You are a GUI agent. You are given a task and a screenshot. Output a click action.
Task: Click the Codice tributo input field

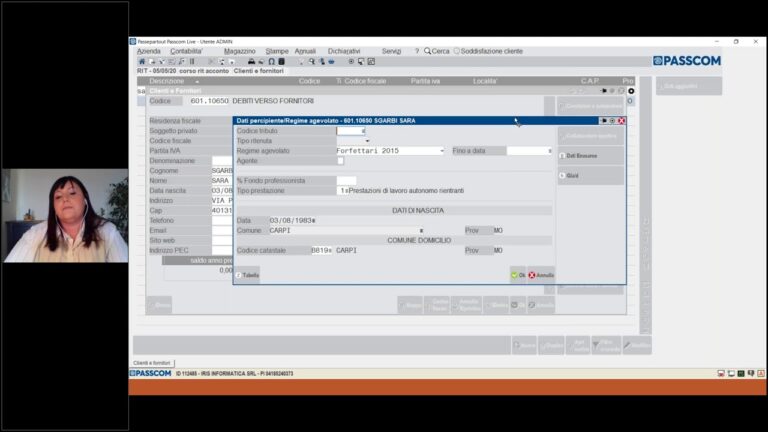coord(351,131)
